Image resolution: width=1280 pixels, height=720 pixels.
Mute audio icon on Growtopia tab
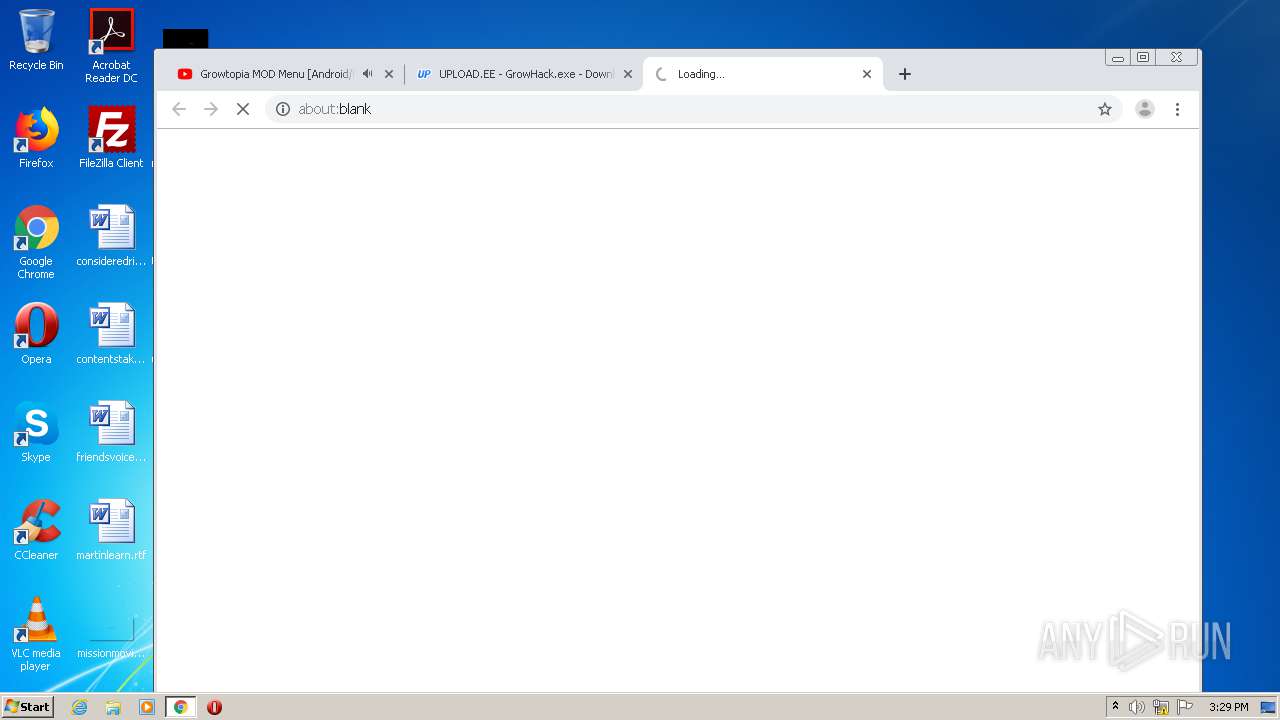pyautogui.click(x=367, y=74)
